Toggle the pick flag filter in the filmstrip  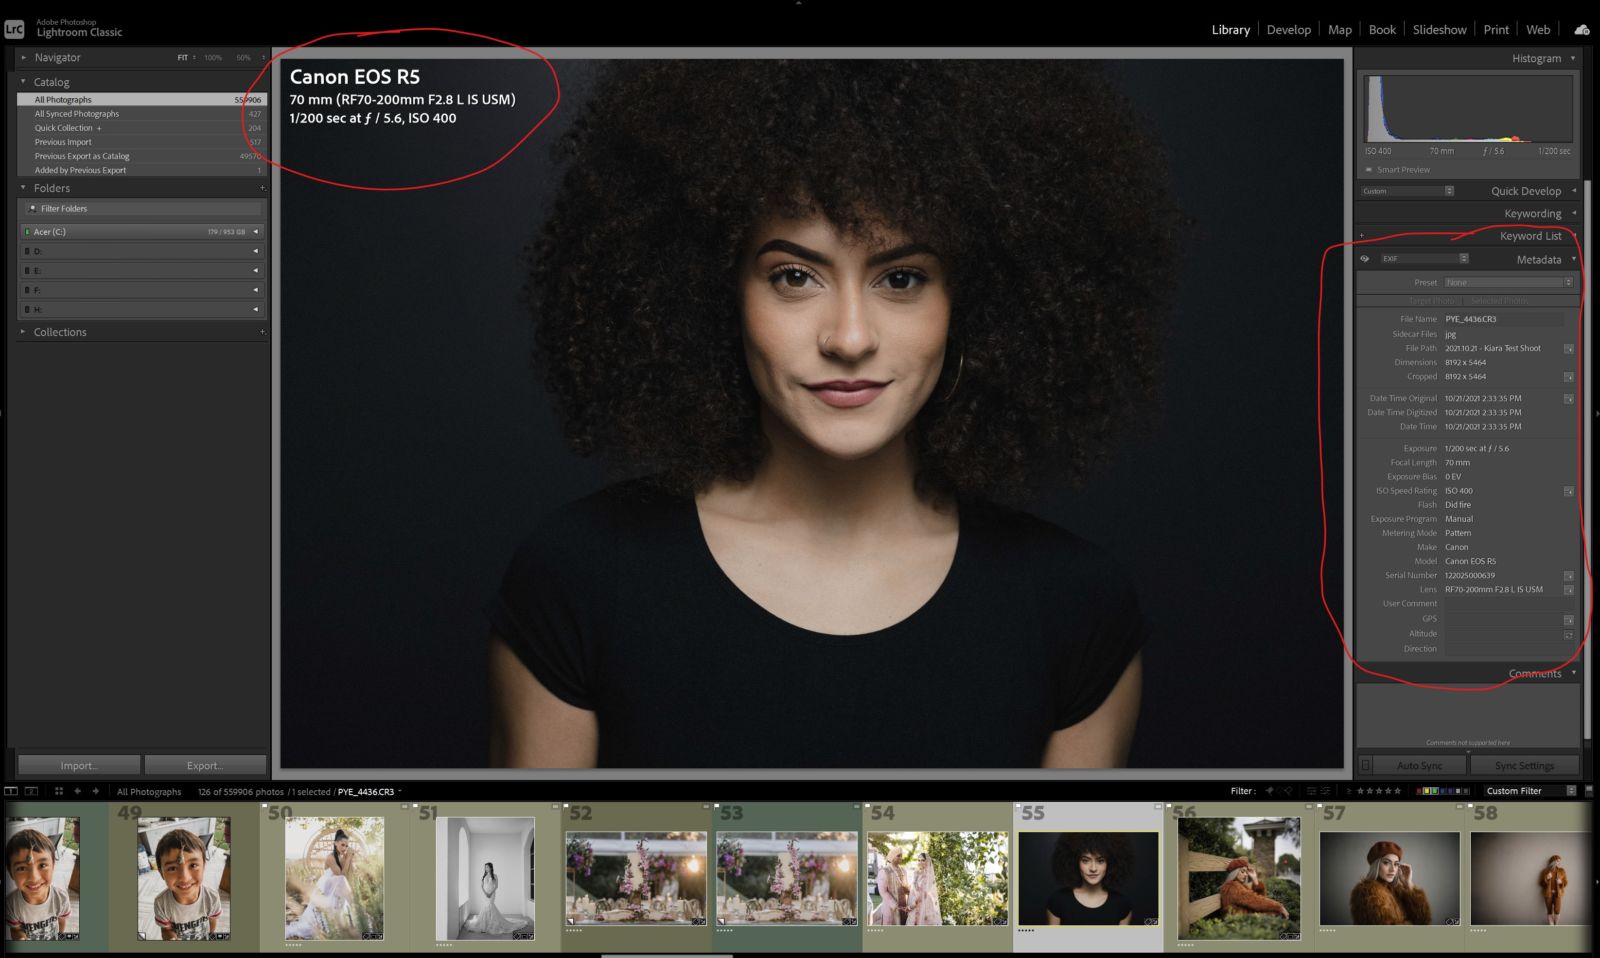tap(1269, 791)
